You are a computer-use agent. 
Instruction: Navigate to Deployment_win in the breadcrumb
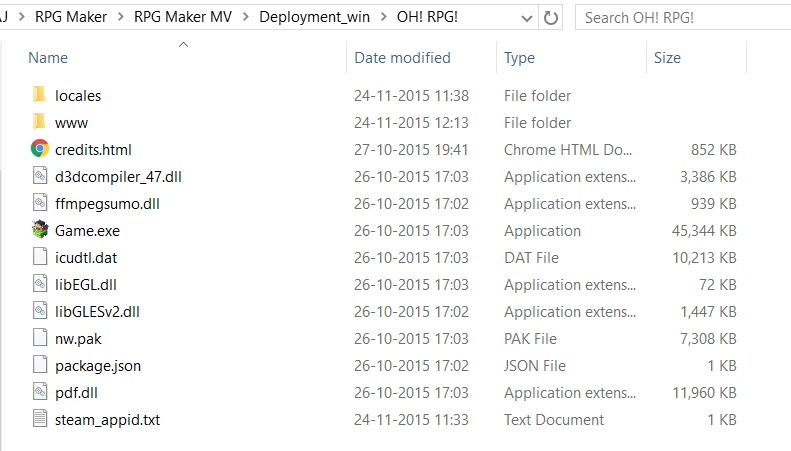pyautogui.click(x=314, y=17)
